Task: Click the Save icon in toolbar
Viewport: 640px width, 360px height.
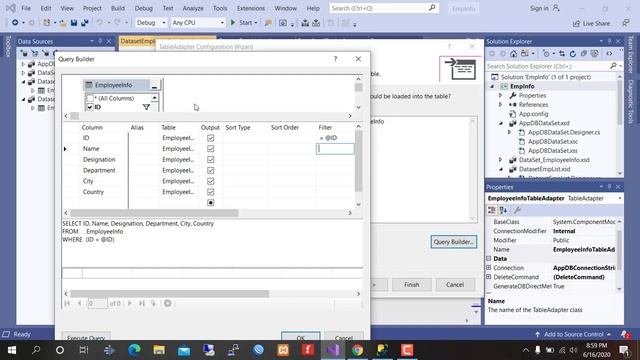Action: (x=74, y=23)
